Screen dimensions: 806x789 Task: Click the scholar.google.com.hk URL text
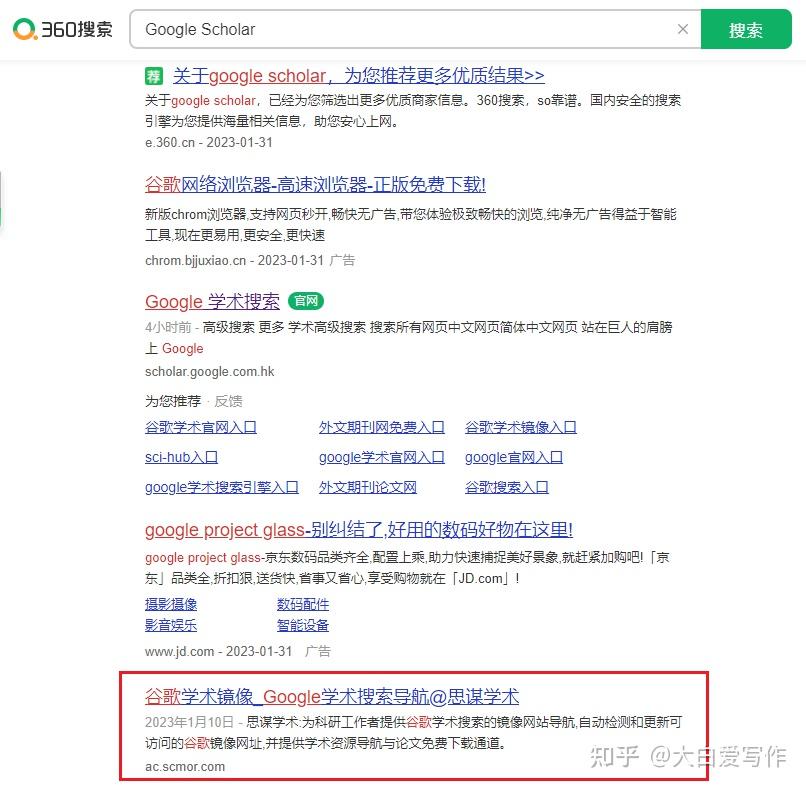click(x=209, y=372)
